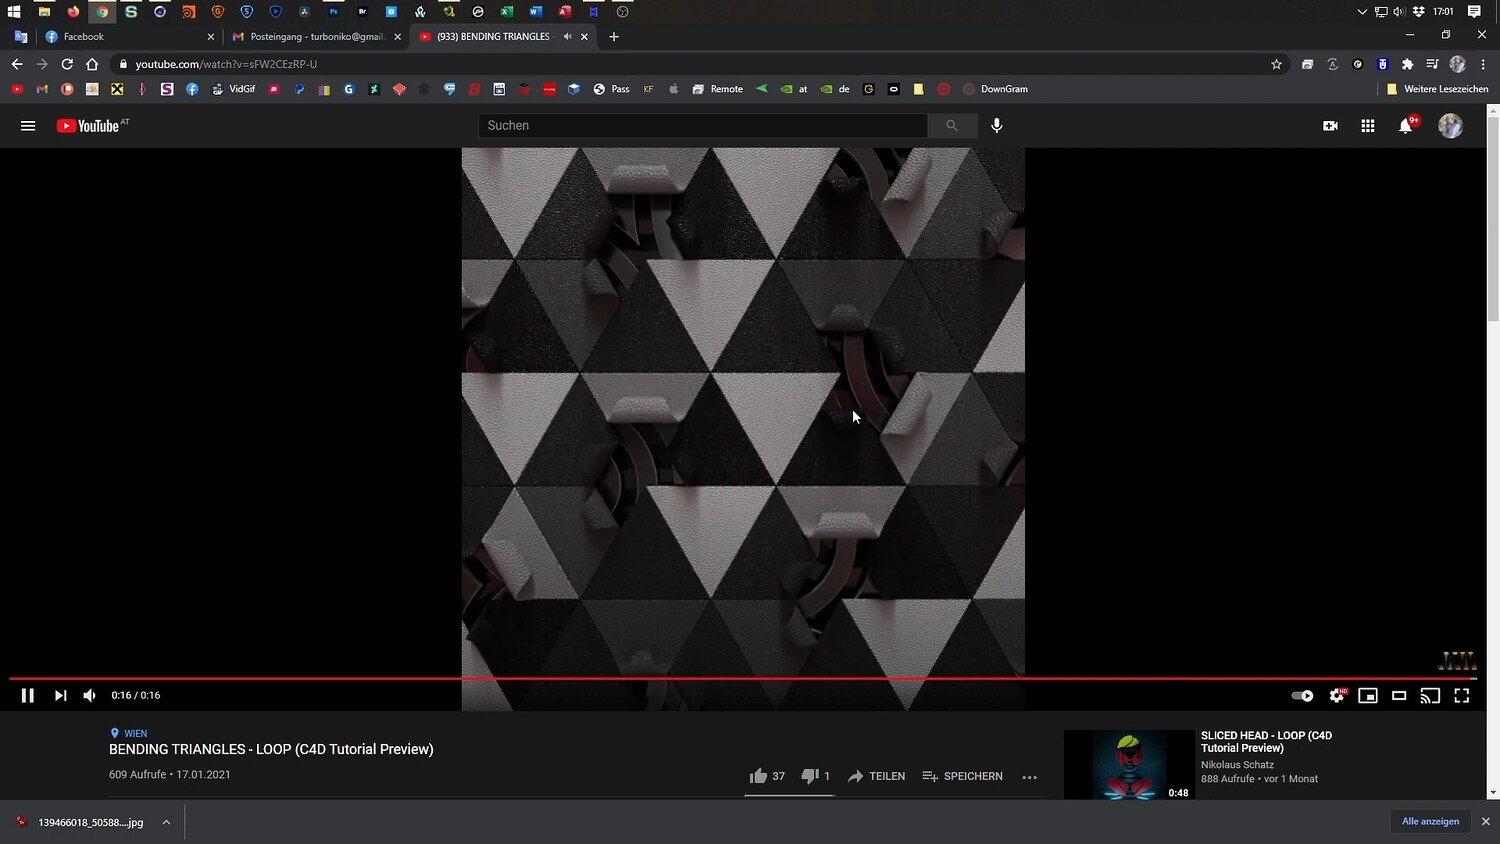Open the Remote bookmark
This screenshot has width=1500, height=844.
pyautogui.click(x=717, y=89)
